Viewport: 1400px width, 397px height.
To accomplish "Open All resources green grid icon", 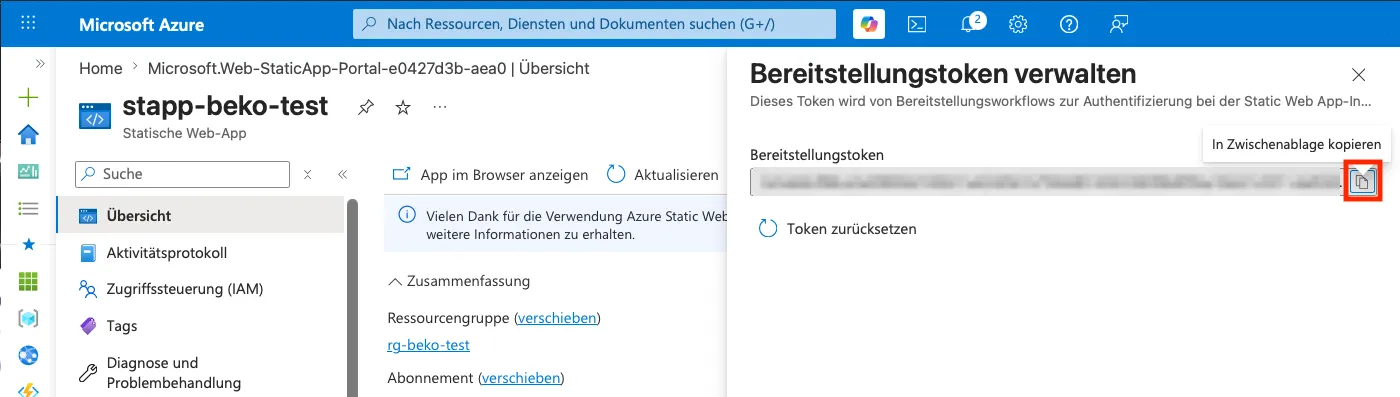I will [28, 281].
